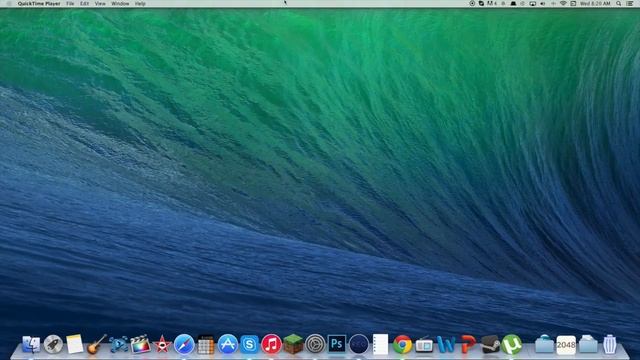The height and width of the screenshot is (360, 640).
Task: Open QuickTime Player application menu
Action: [39, 4]
